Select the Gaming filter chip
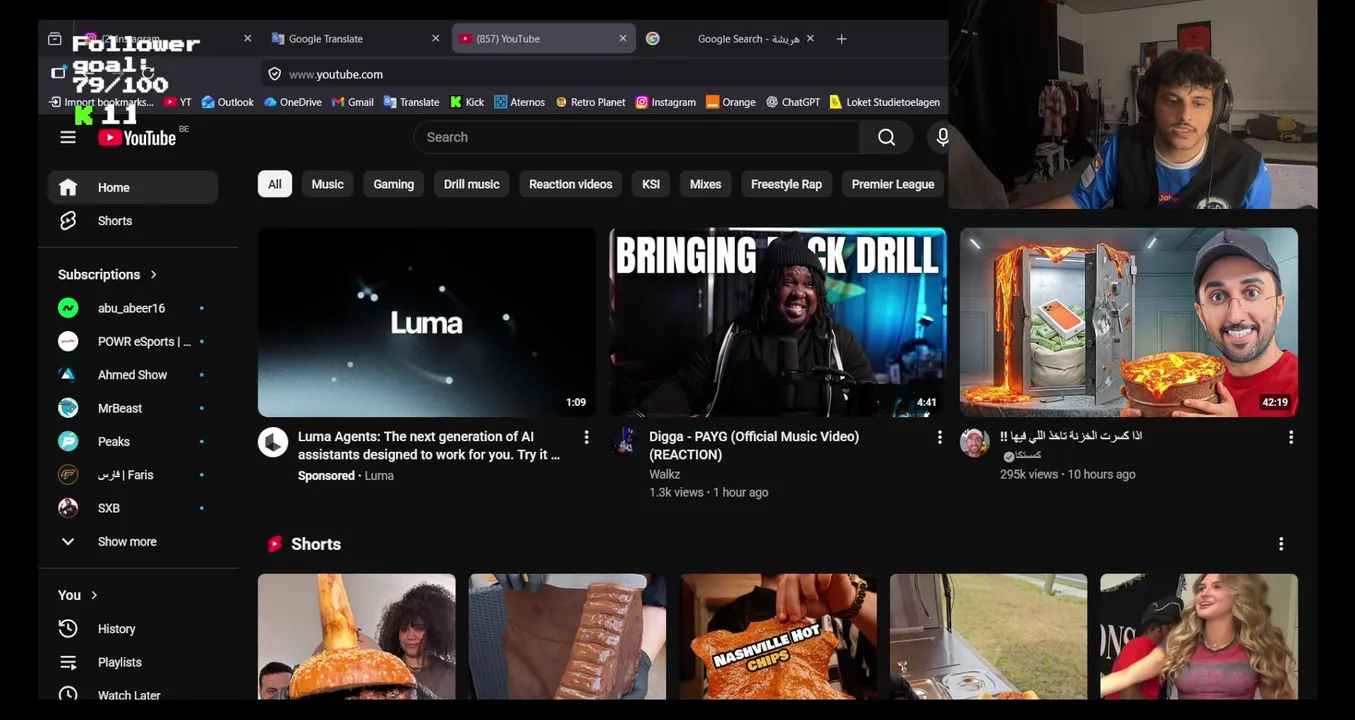 394,184
